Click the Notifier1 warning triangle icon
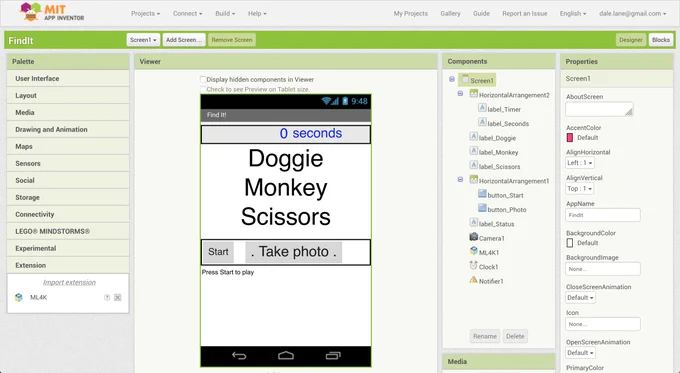Image resolution: width=680 pixels, height=373 pixels. coord(474,280)
